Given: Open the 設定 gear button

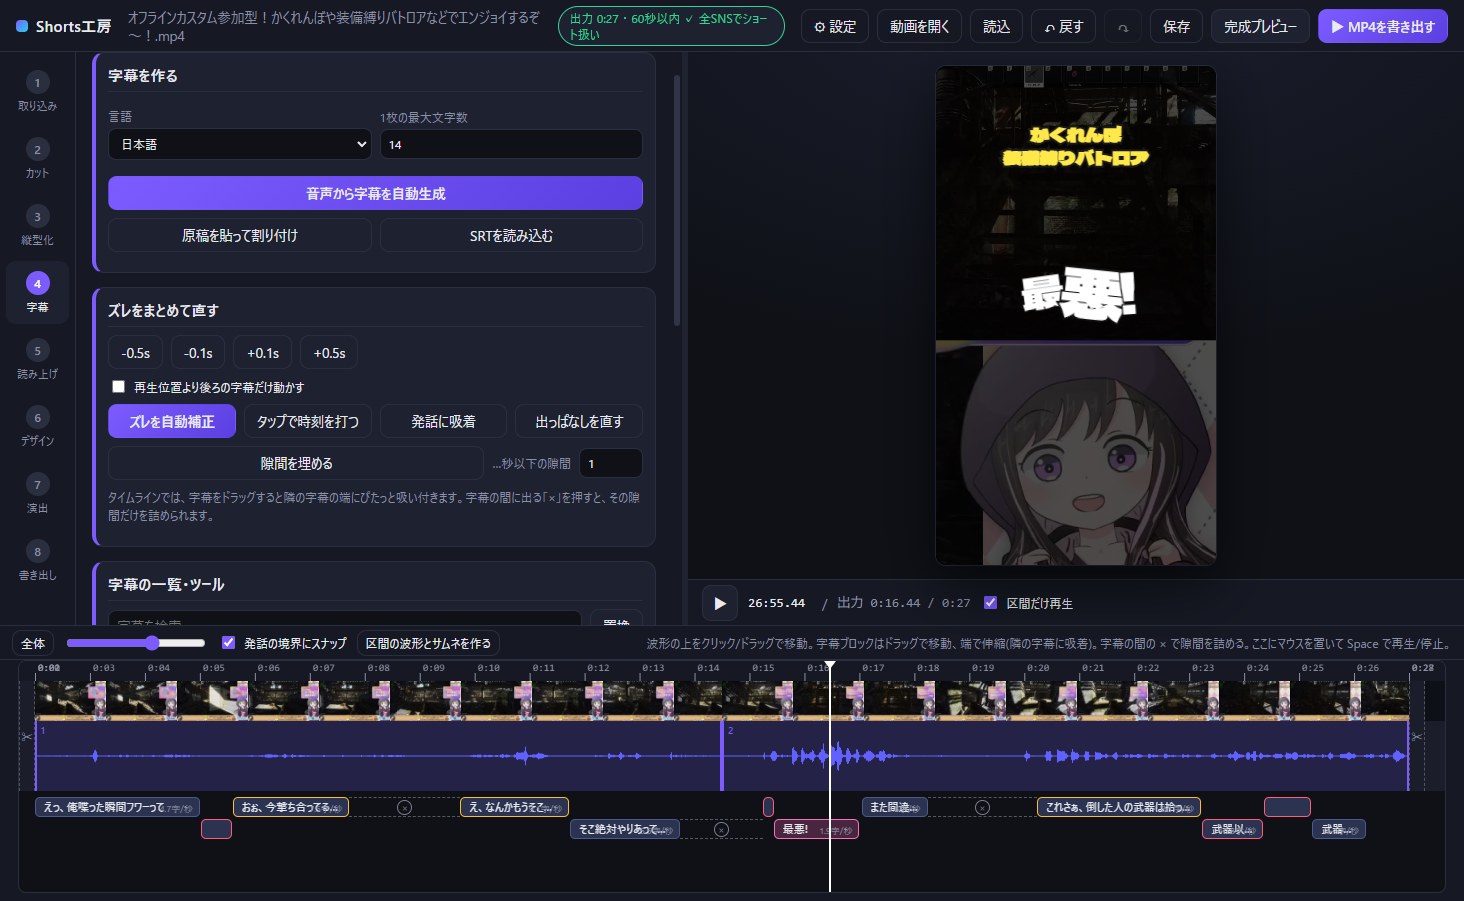Looking at the screenshot, I should pyautogui.click(x=834, y=27).
